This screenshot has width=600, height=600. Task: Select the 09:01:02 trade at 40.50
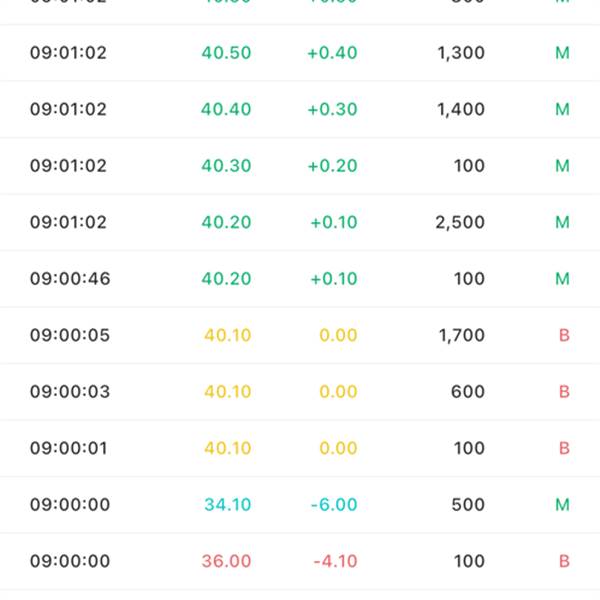tap(300, 53)
